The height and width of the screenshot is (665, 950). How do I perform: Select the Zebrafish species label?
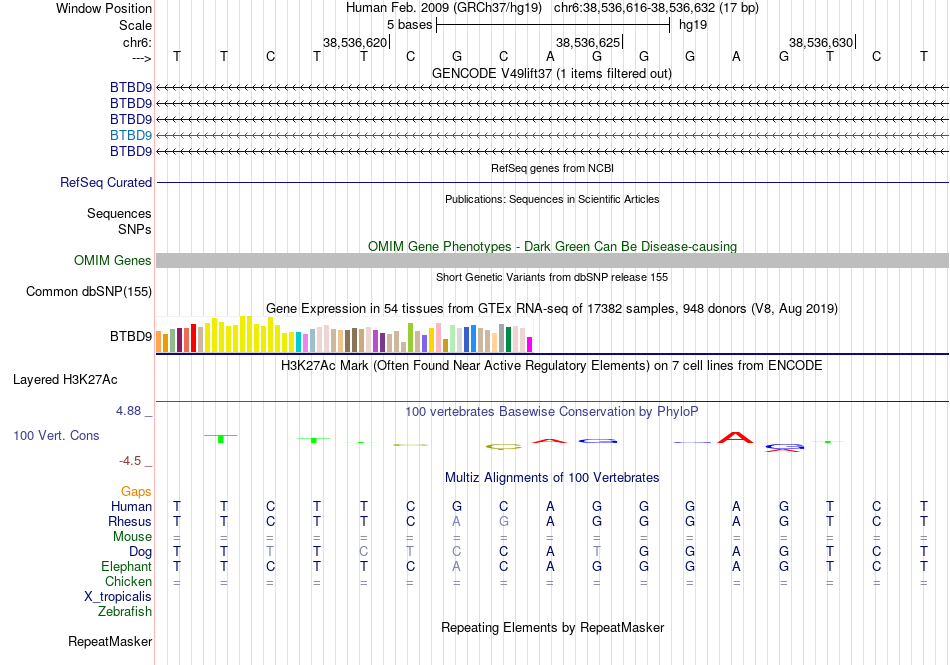[x=125, y=612]
